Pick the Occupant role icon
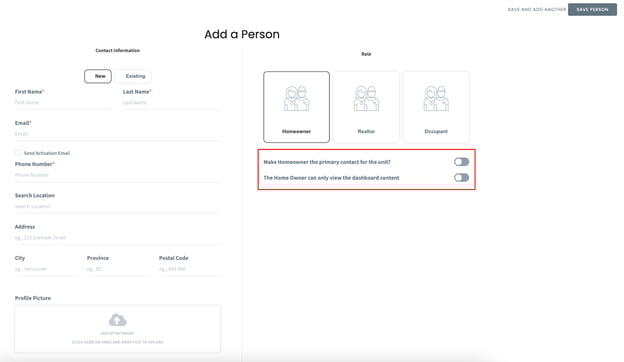 436,98
